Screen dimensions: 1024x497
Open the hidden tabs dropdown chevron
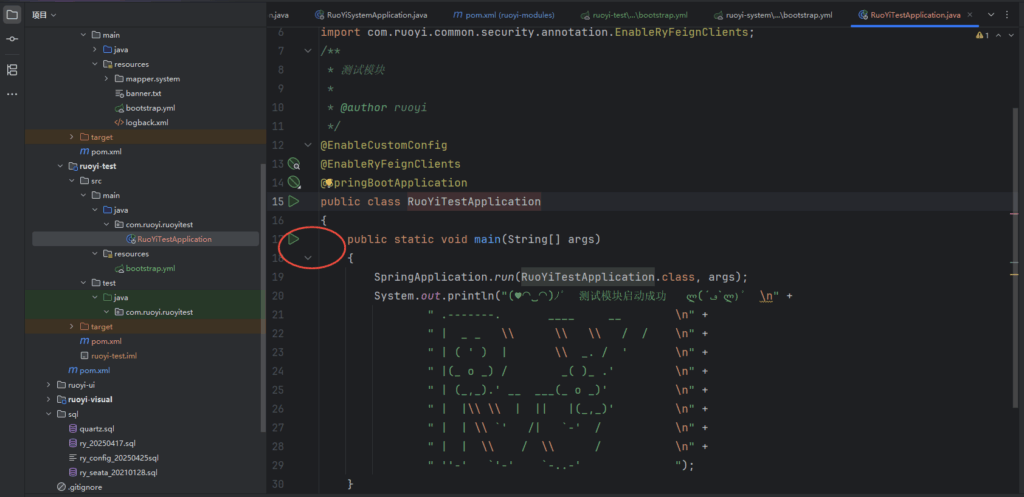(x=991, y=15)
